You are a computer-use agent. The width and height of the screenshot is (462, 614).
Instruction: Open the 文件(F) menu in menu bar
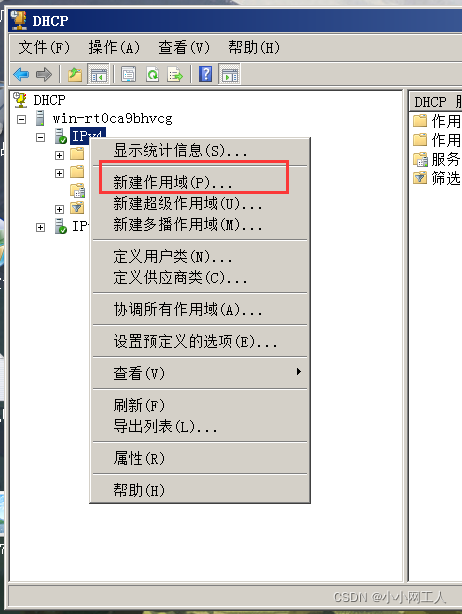coord(44,47)
